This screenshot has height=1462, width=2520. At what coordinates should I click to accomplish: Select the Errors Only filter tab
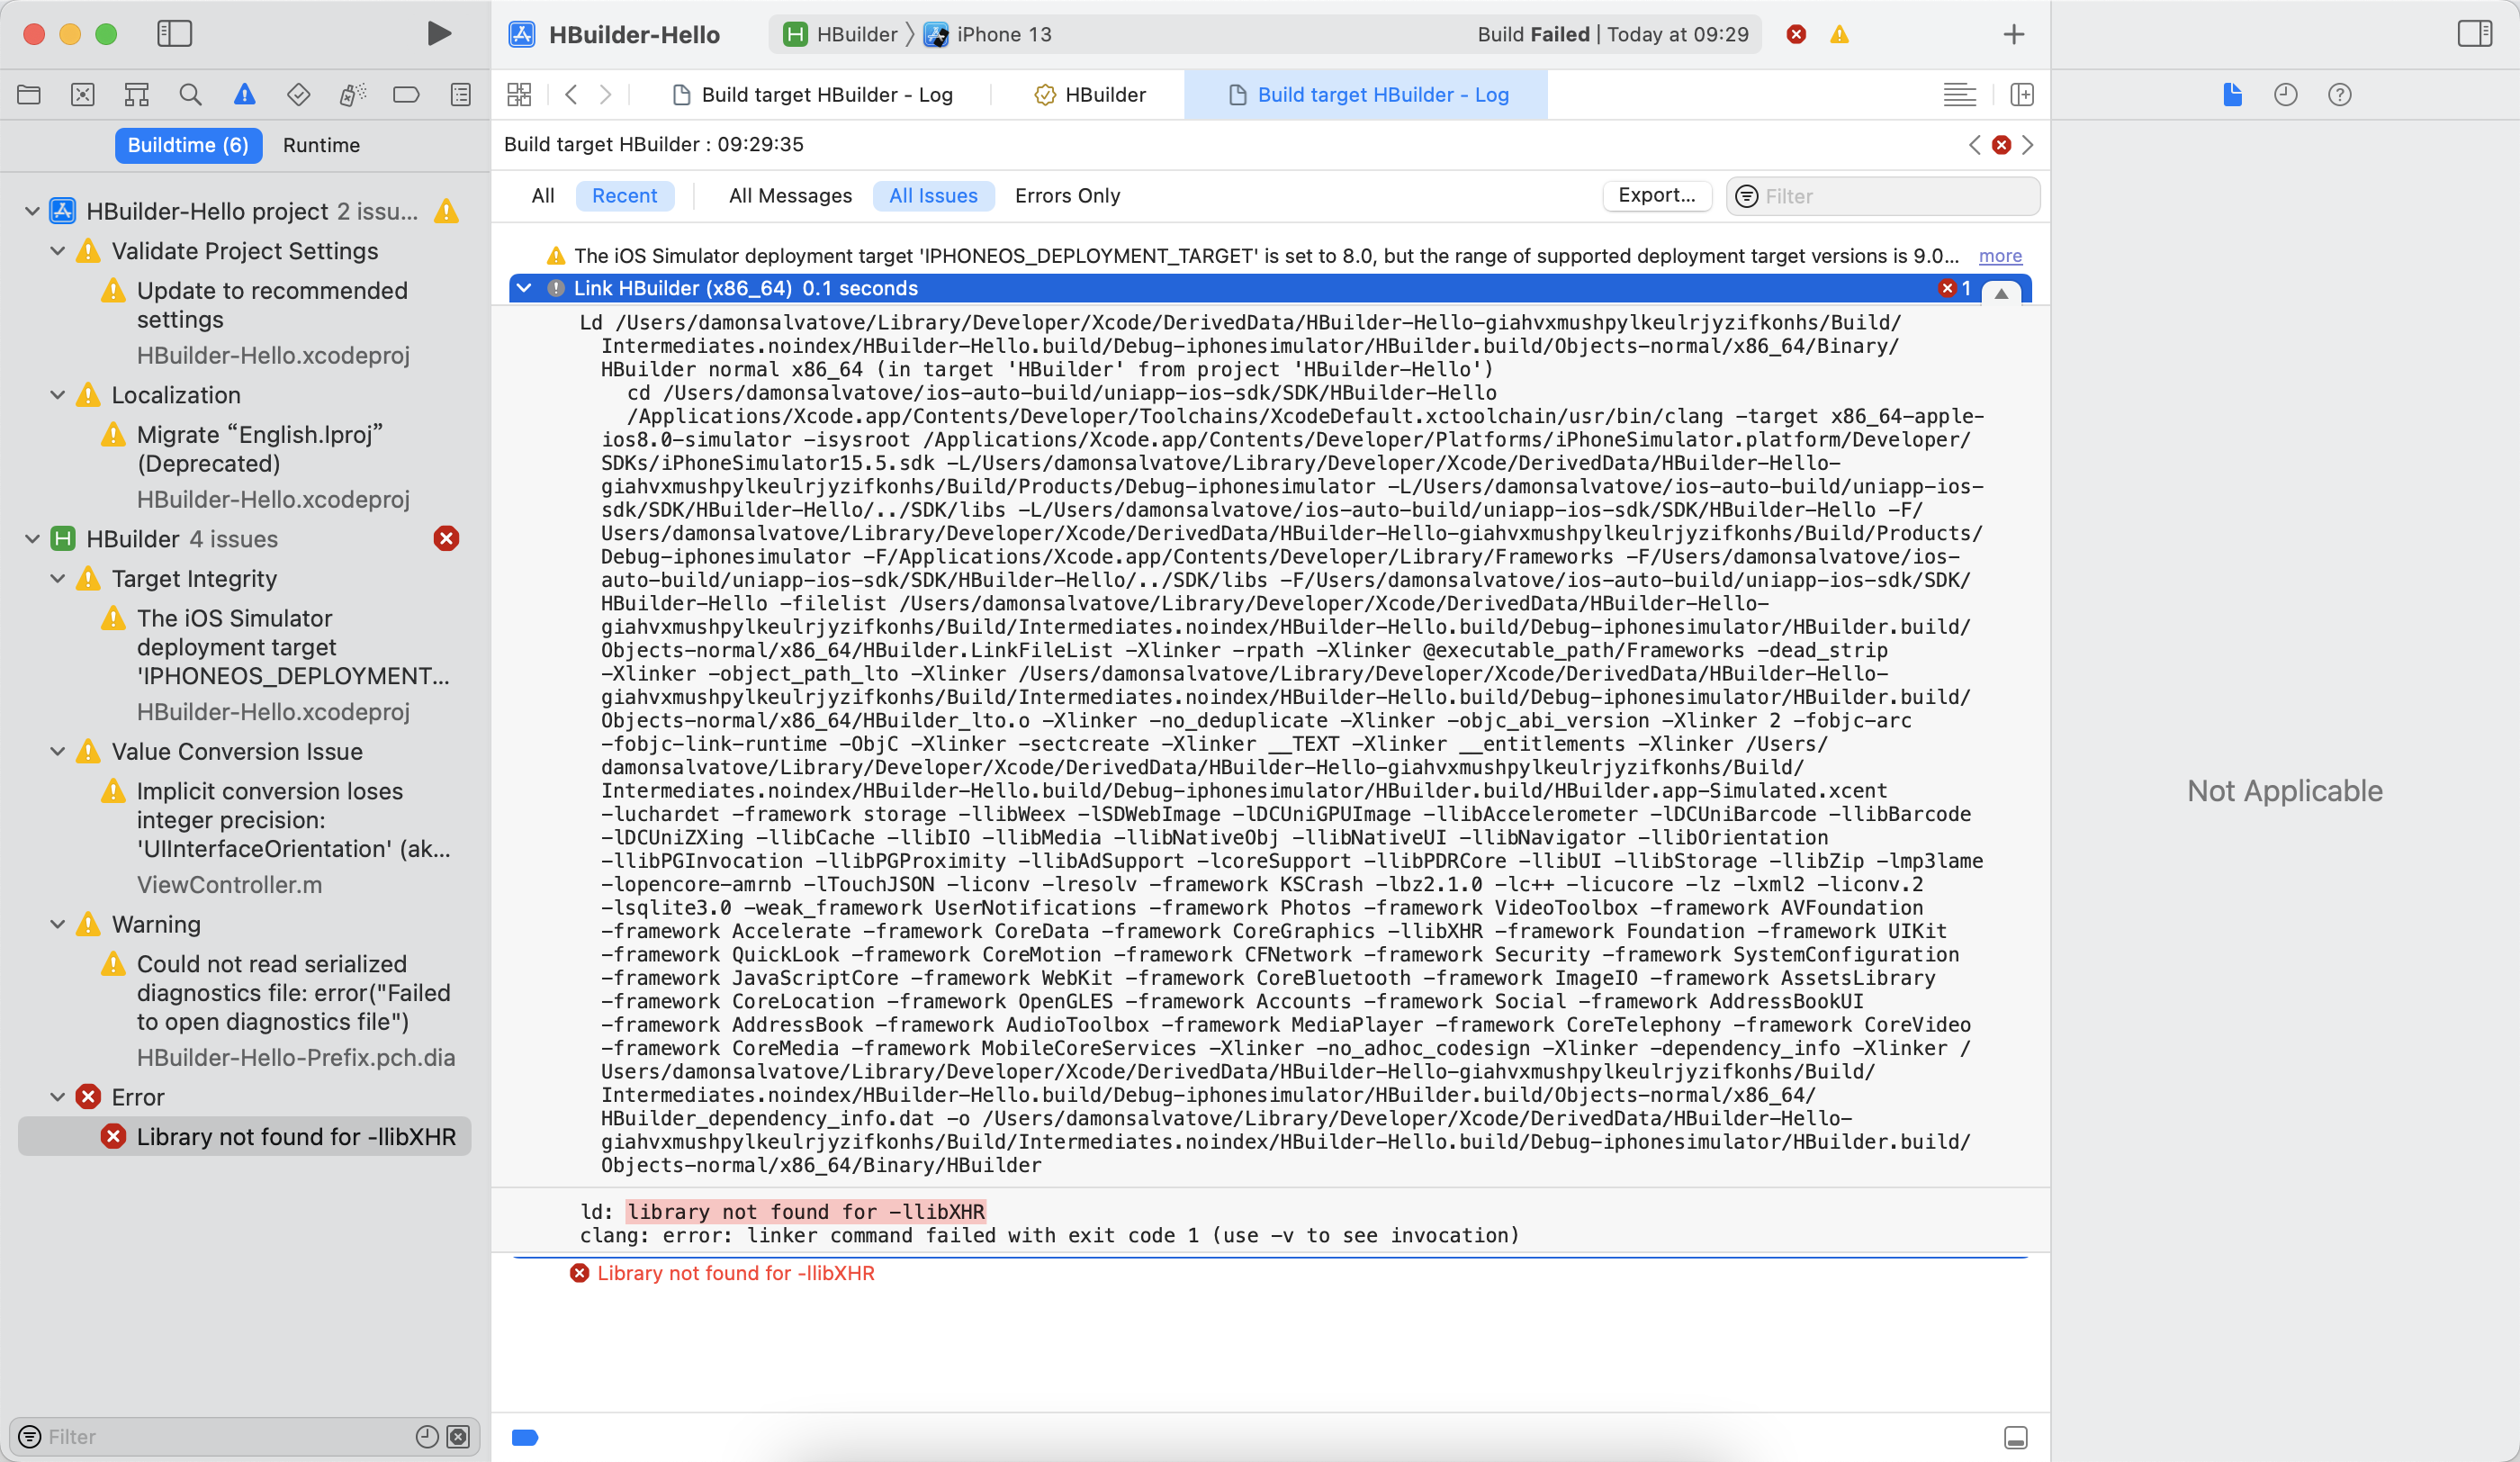(x=1067, y=196)
